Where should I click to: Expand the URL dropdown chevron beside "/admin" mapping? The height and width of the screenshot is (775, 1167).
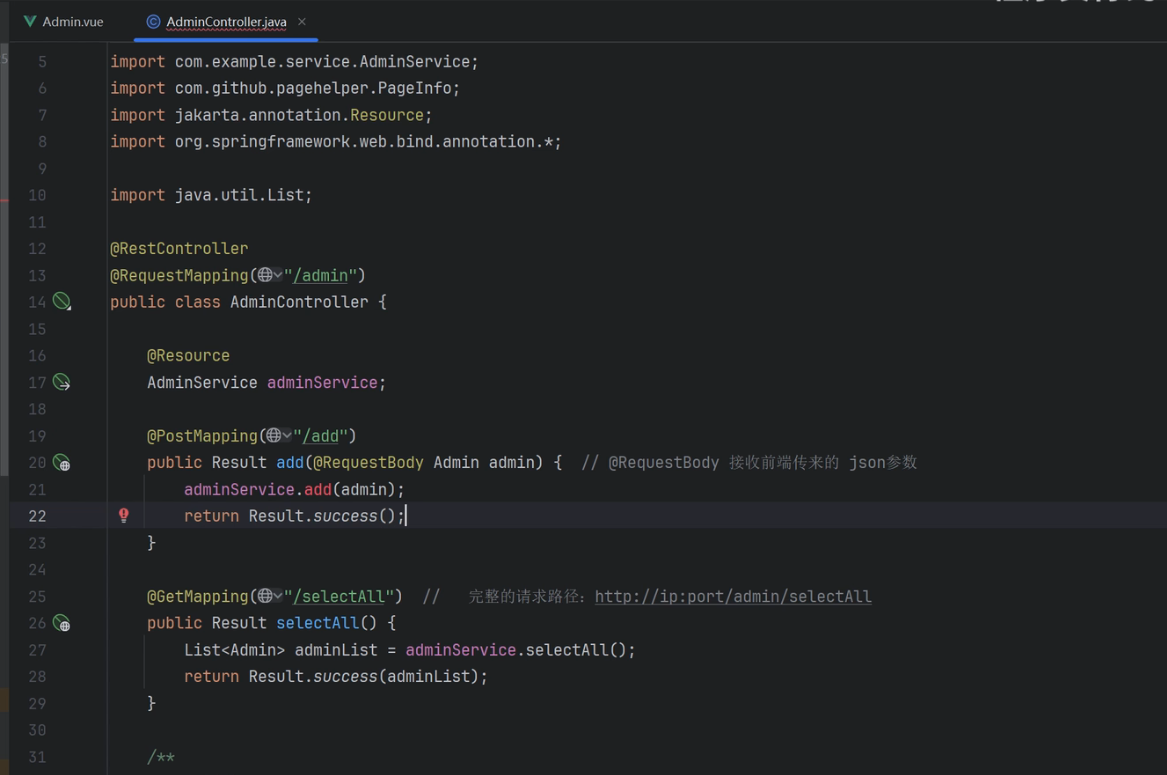pos(278,275)
